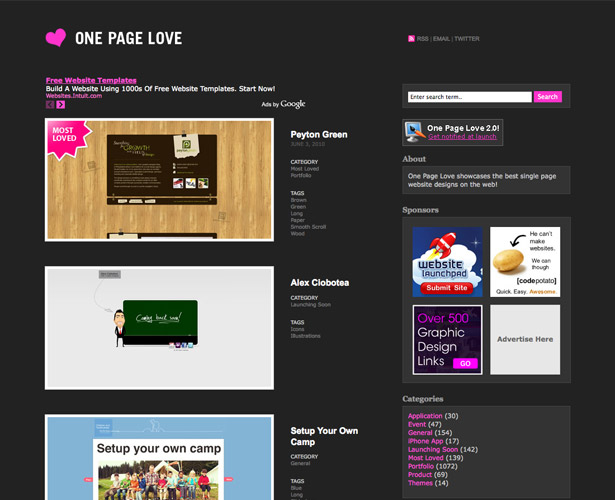615x500 pixels.
Task: Open the RSS feed icon
Action: [411, 38]
